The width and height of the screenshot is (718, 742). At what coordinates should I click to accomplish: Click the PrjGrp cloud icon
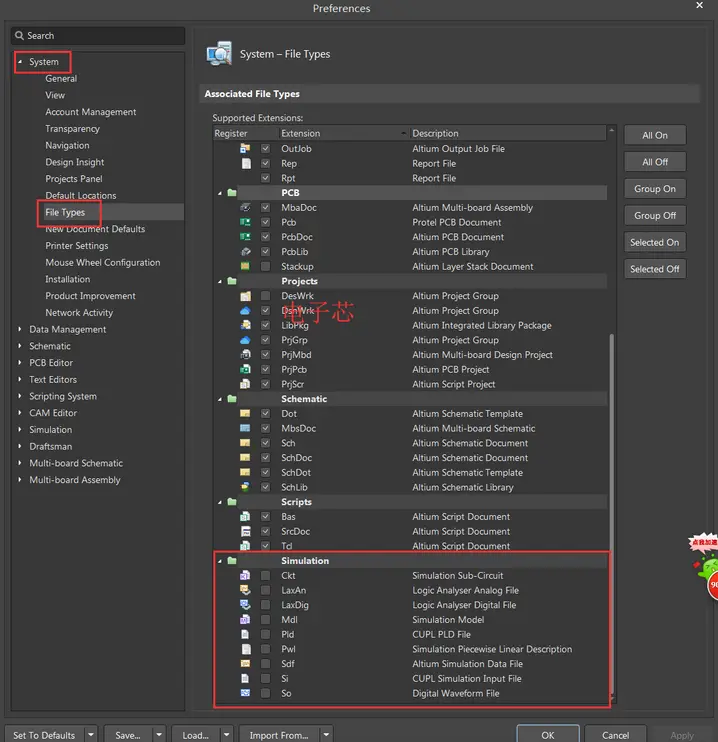[x=245, y=340]
